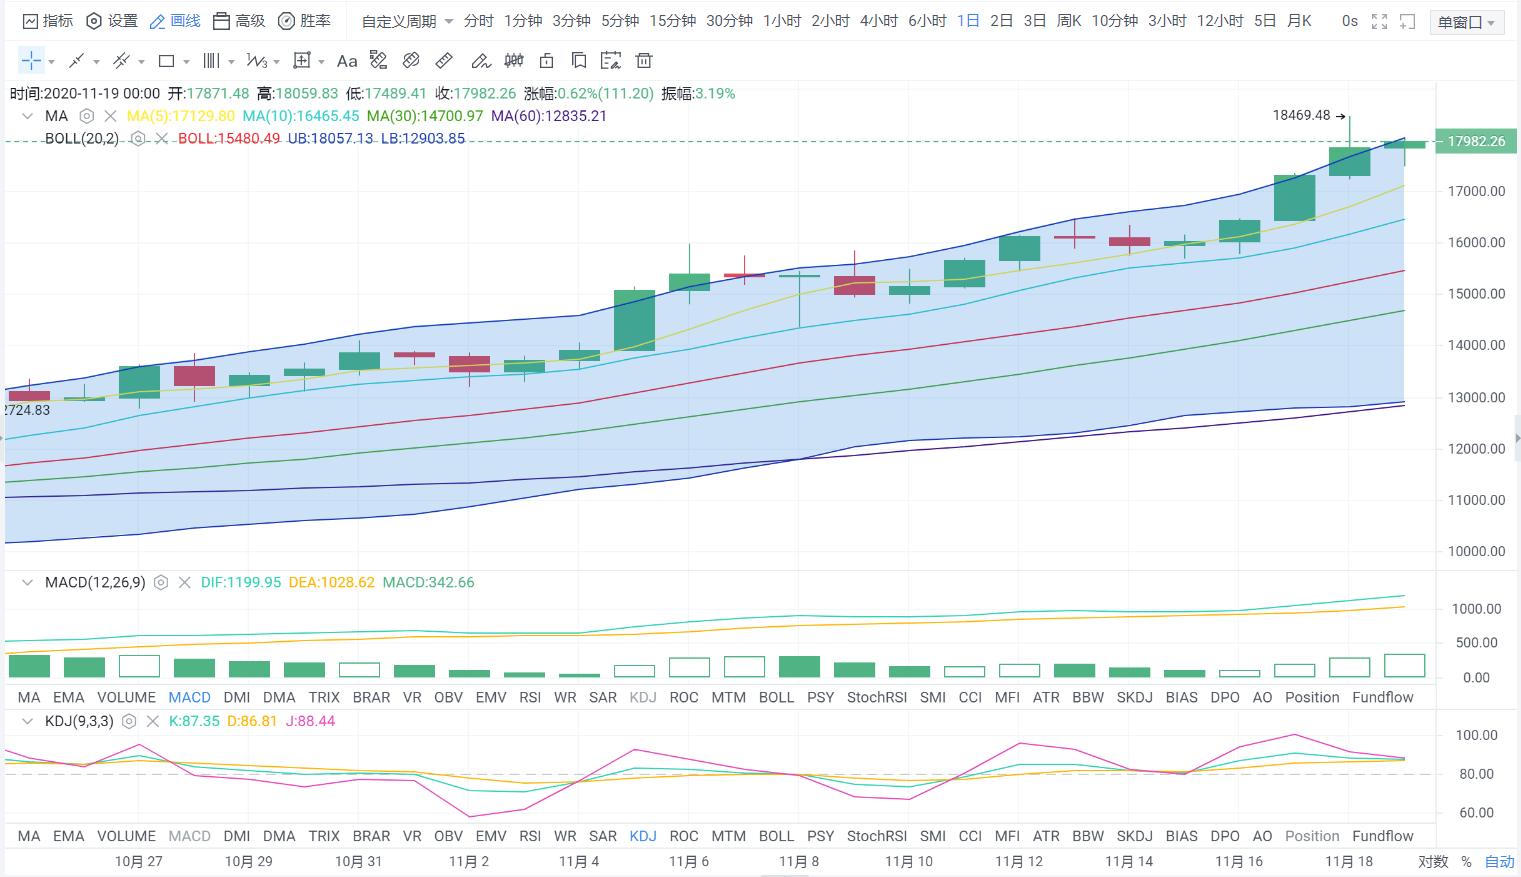Enable automatic (自动) price scaling
The image size is (1521, 877).
click(x=1499, y=861)
